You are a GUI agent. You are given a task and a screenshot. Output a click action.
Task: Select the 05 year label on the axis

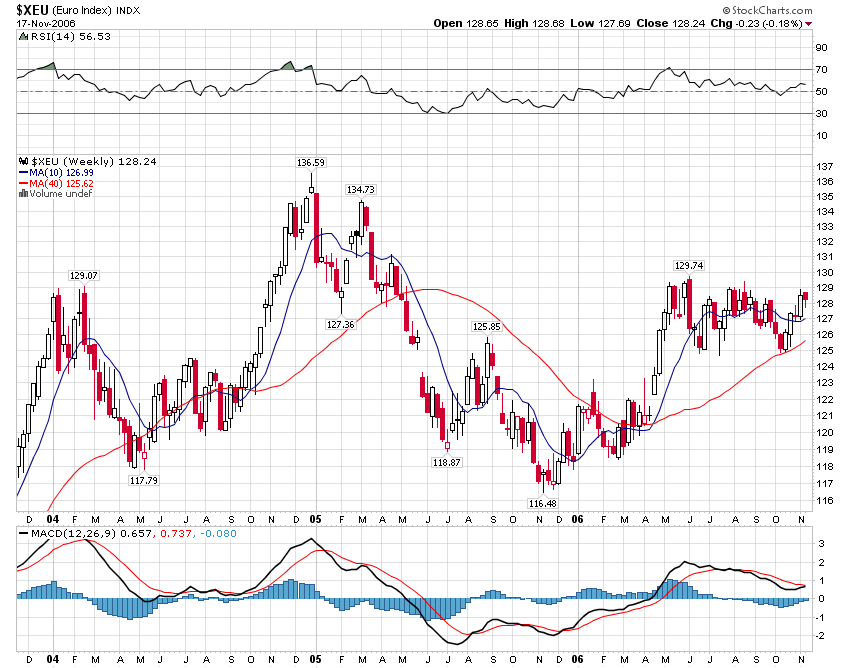click(x=316, y=520)
